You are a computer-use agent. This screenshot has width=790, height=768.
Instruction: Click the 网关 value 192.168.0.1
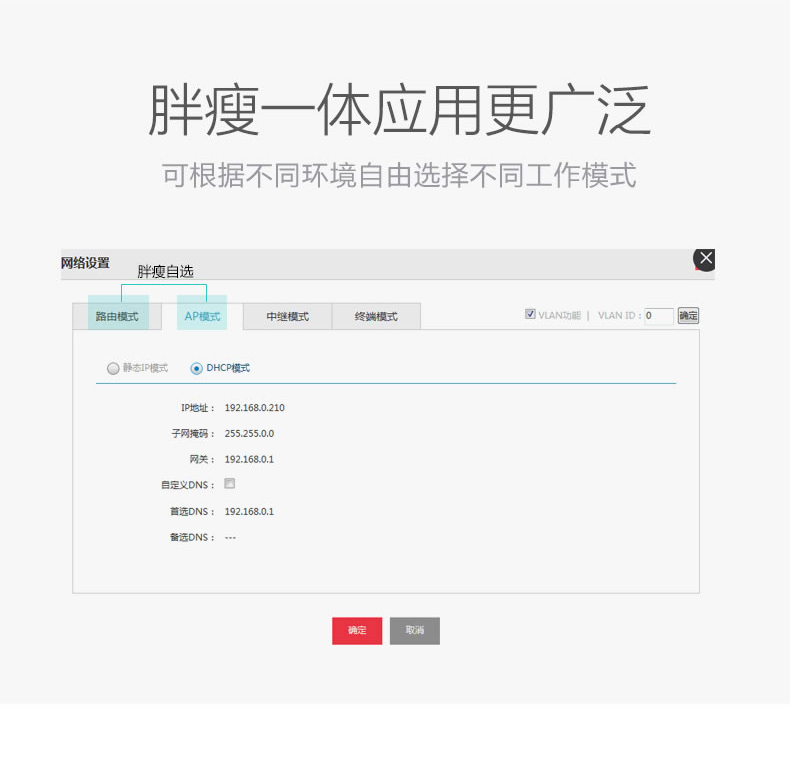click(x=249, y=459)
